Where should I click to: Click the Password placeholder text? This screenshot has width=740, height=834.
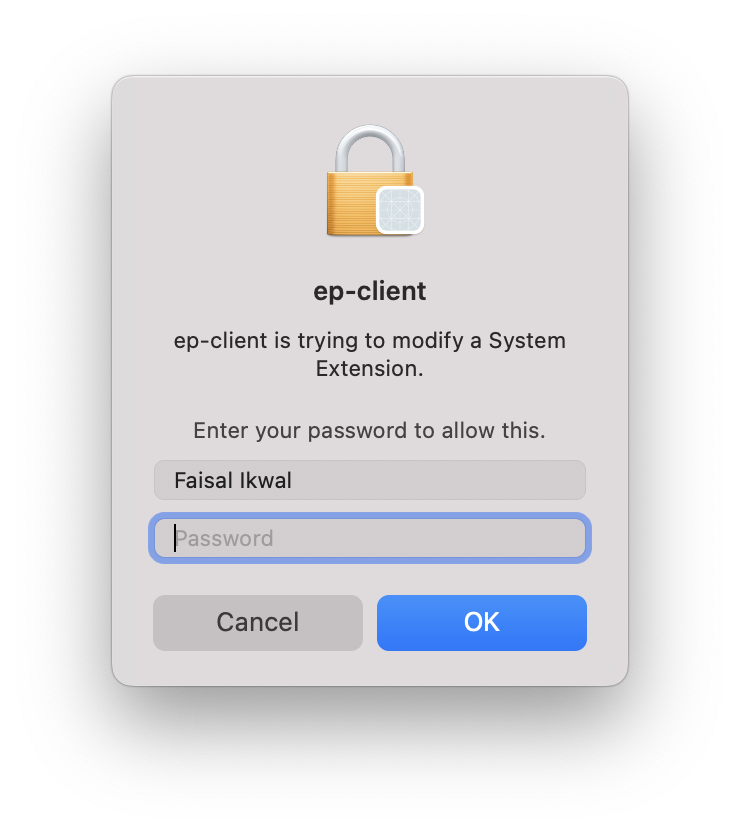click(x=224, y=538)
